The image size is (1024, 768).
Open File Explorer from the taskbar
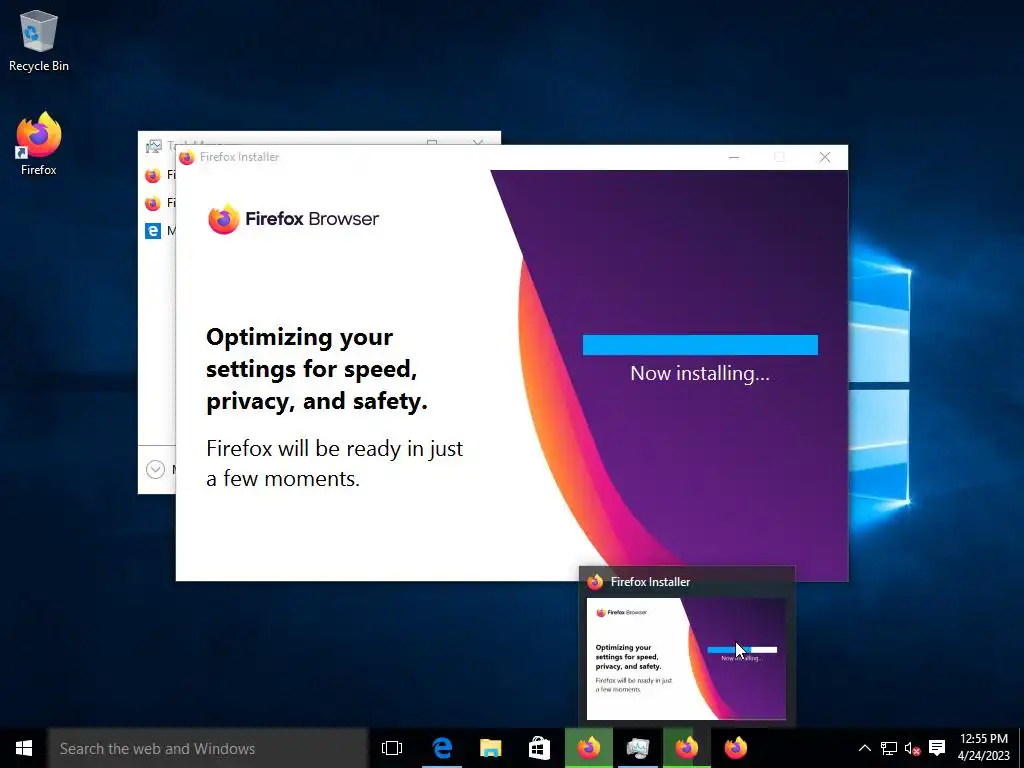point(490,748)
